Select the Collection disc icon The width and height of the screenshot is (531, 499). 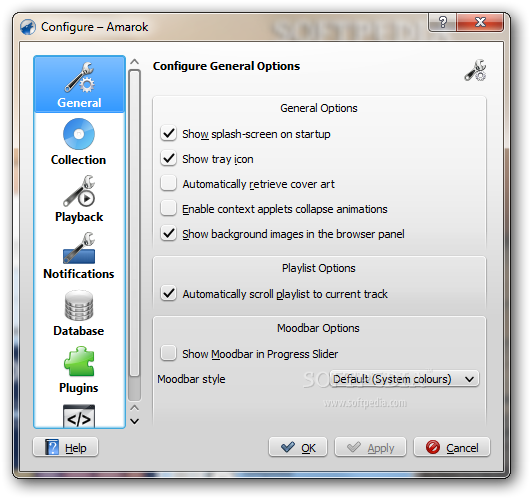point(79,134)
